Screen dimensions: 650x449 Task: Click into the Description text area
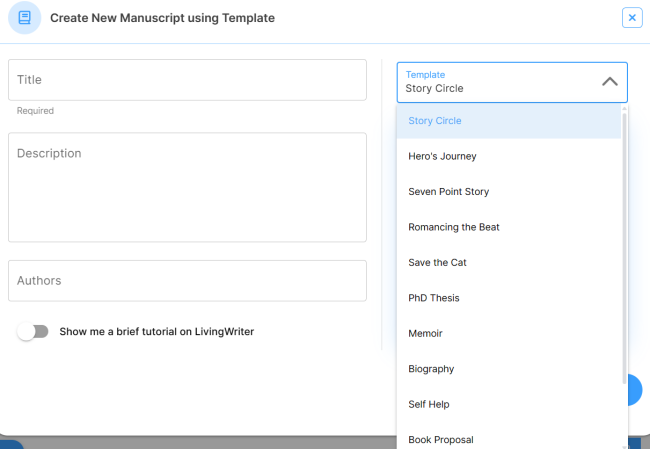187,187
